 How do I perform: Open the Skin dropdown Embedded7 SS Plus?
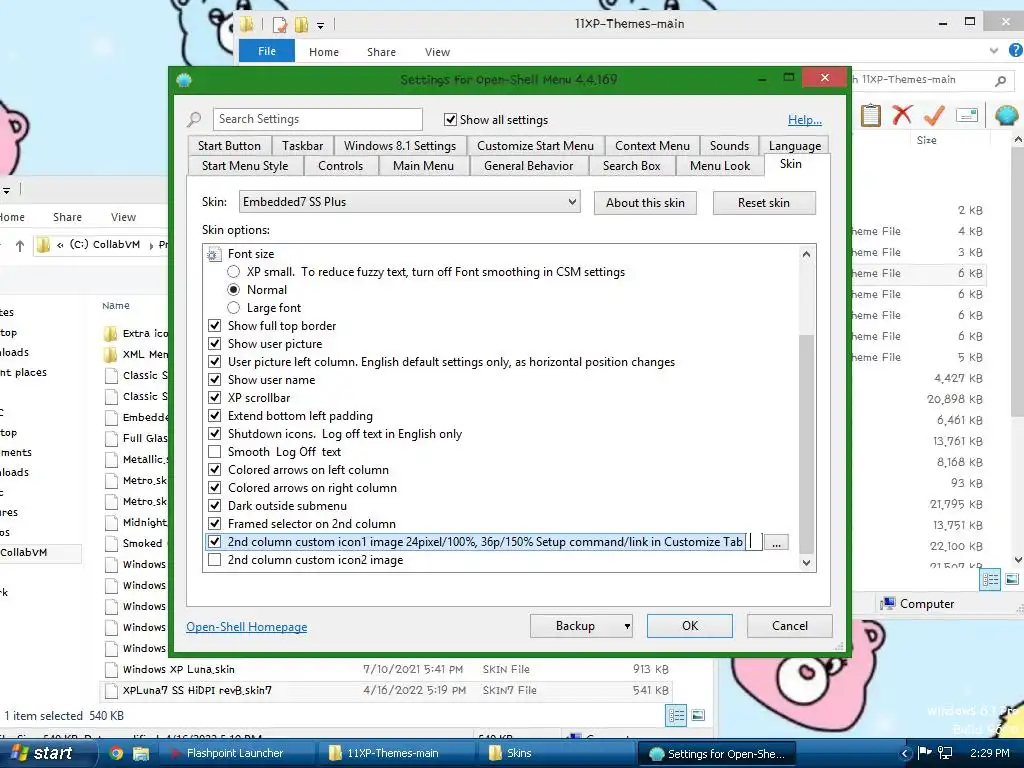(x=409, y=202)
